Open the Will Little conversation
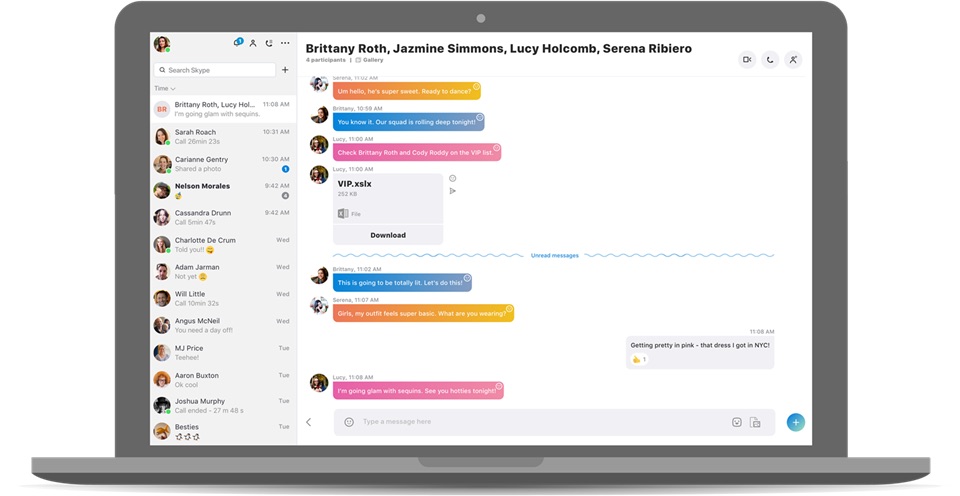This screenshot has width=960, height=496. [223, 298]
